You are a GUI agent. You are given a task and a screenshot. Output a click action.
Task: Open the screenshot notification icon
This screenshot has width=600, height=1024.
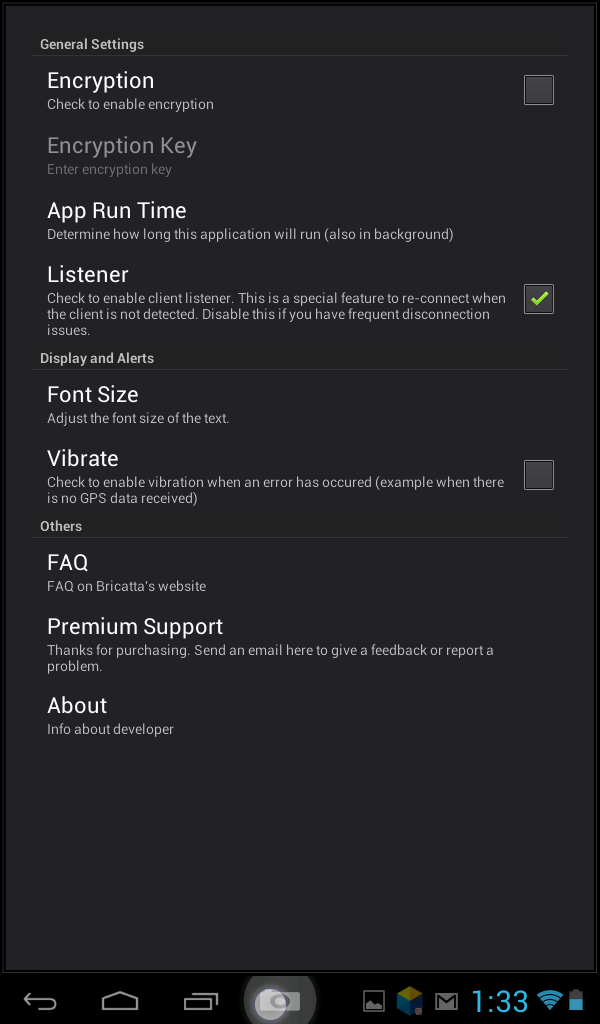click(372, 1000)
